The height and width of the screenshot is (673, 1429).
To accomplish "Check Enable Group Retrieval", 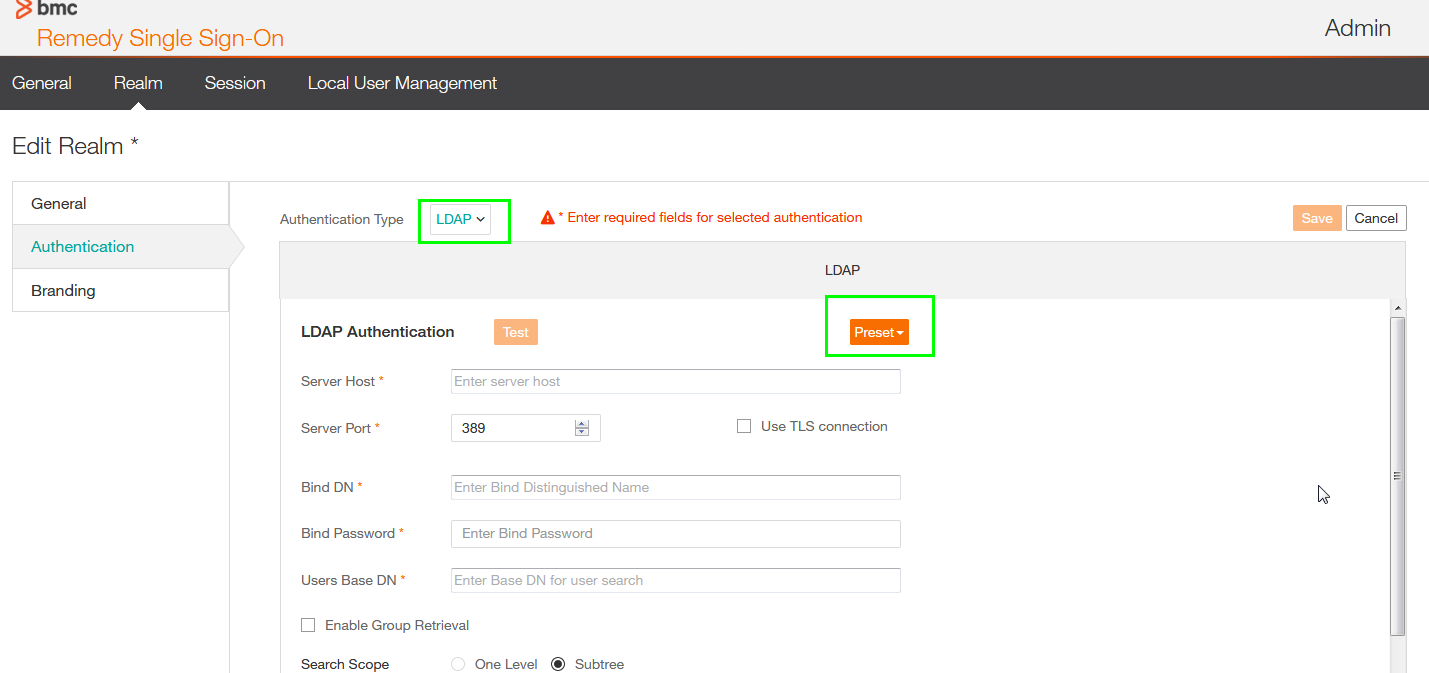I will 308,625.
